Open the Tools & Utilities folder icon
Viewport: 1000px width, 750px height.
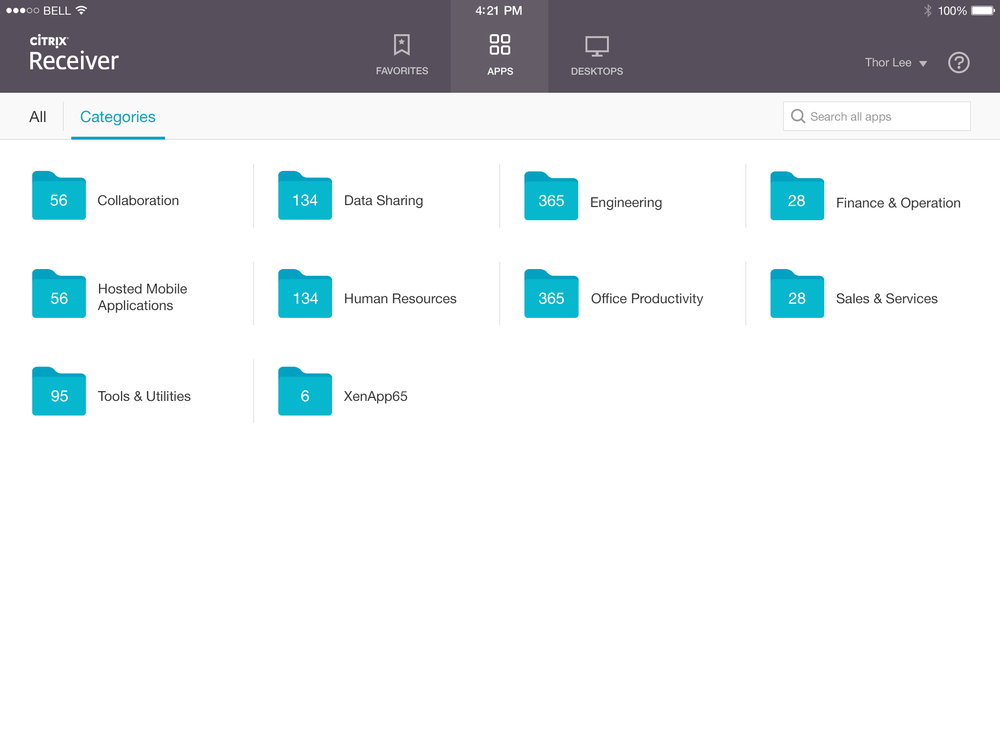(x=59, y=391)
